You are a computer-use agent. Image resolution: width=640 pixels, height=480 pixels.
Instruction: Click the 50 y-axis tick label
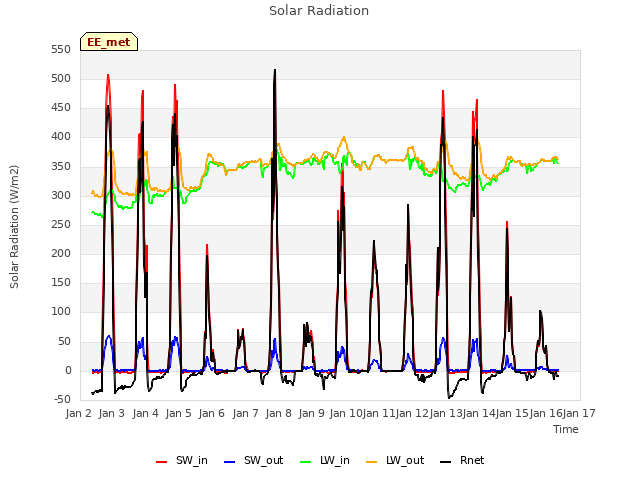64,341
